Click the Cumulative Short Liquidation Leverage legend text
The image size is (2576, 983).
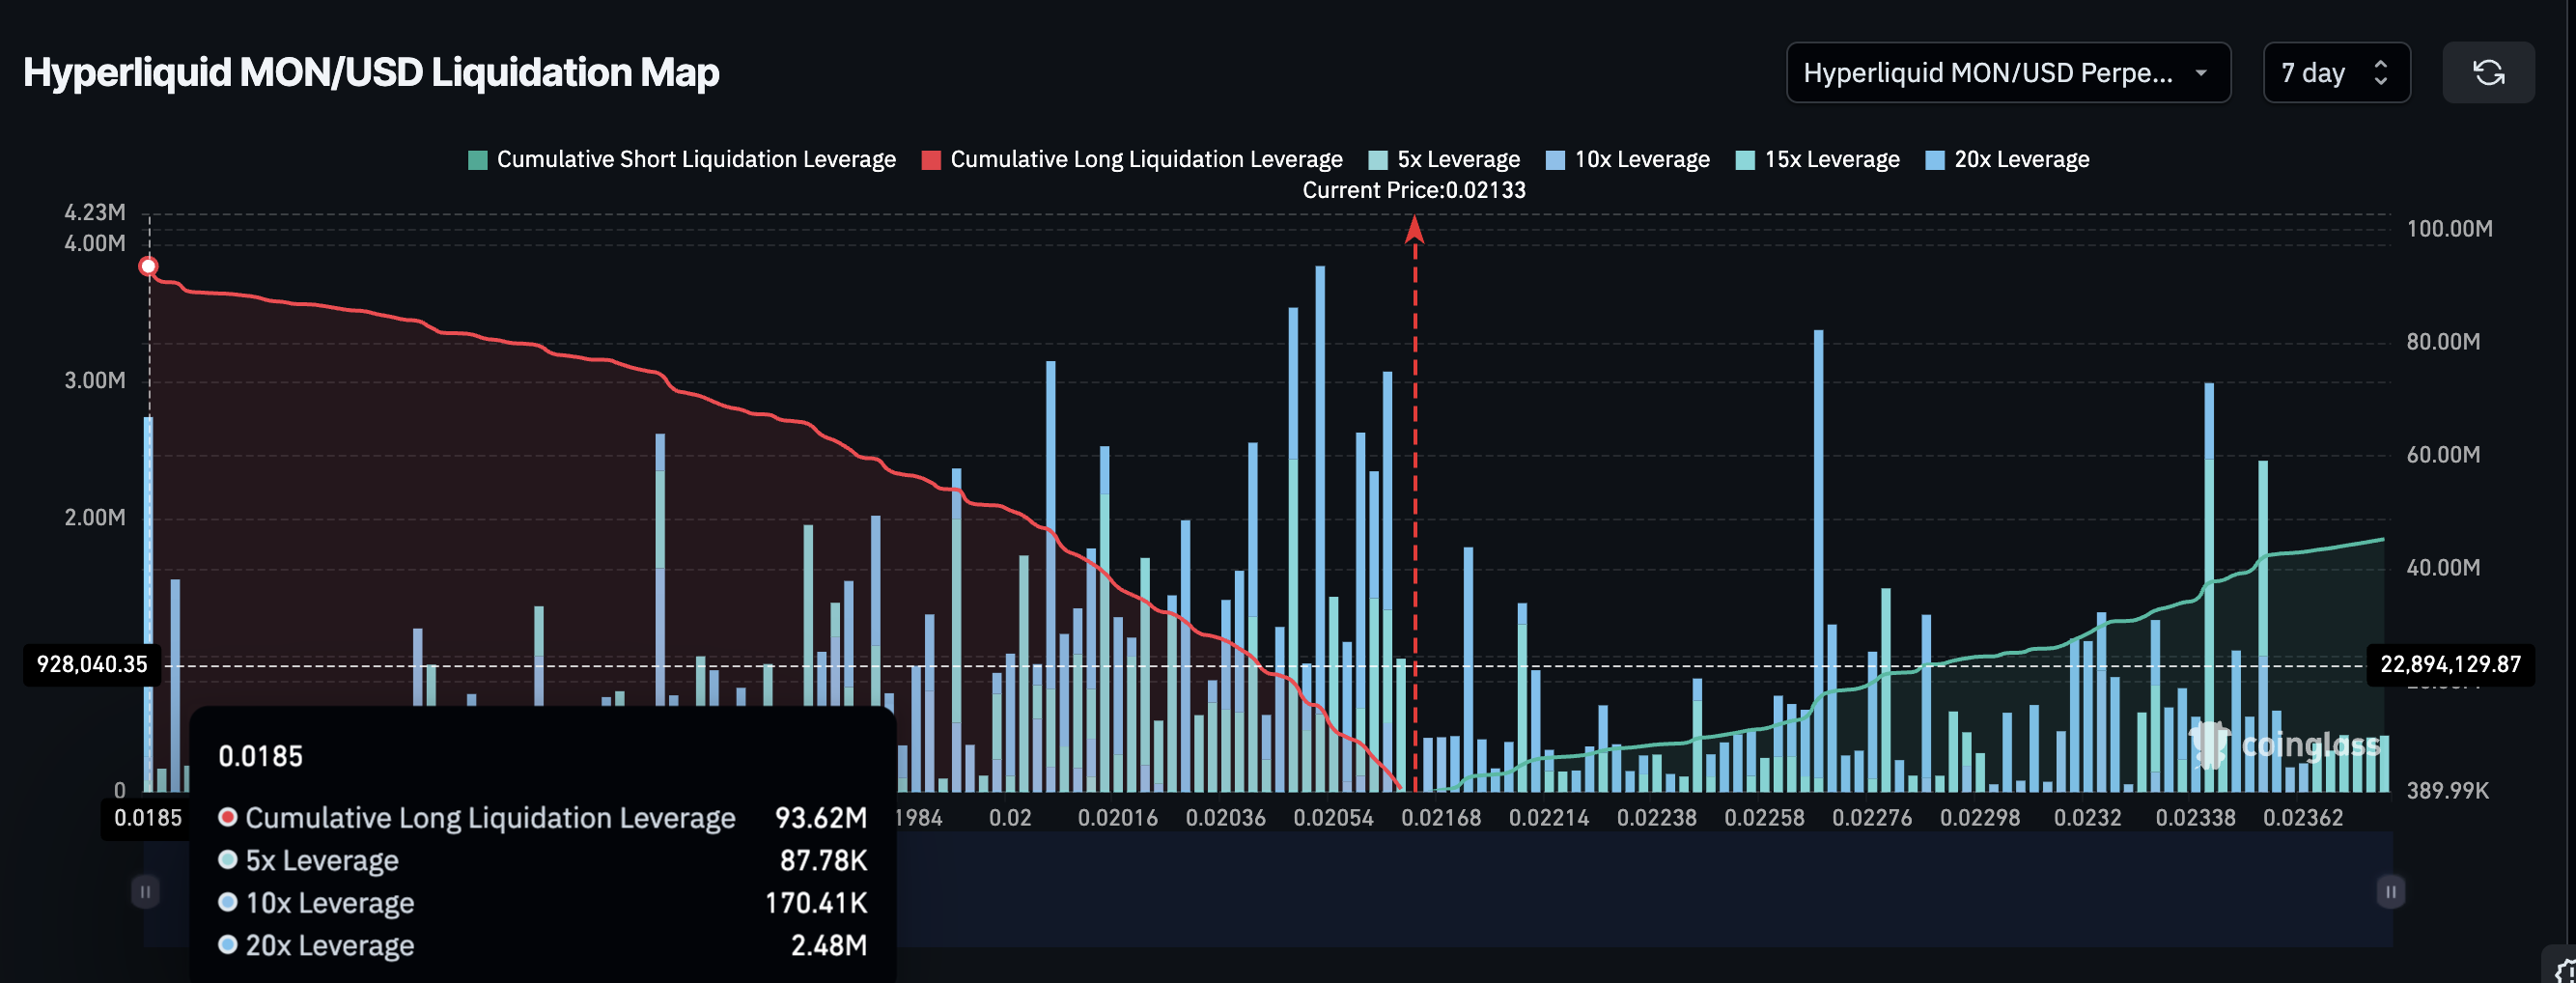point(696,160)
